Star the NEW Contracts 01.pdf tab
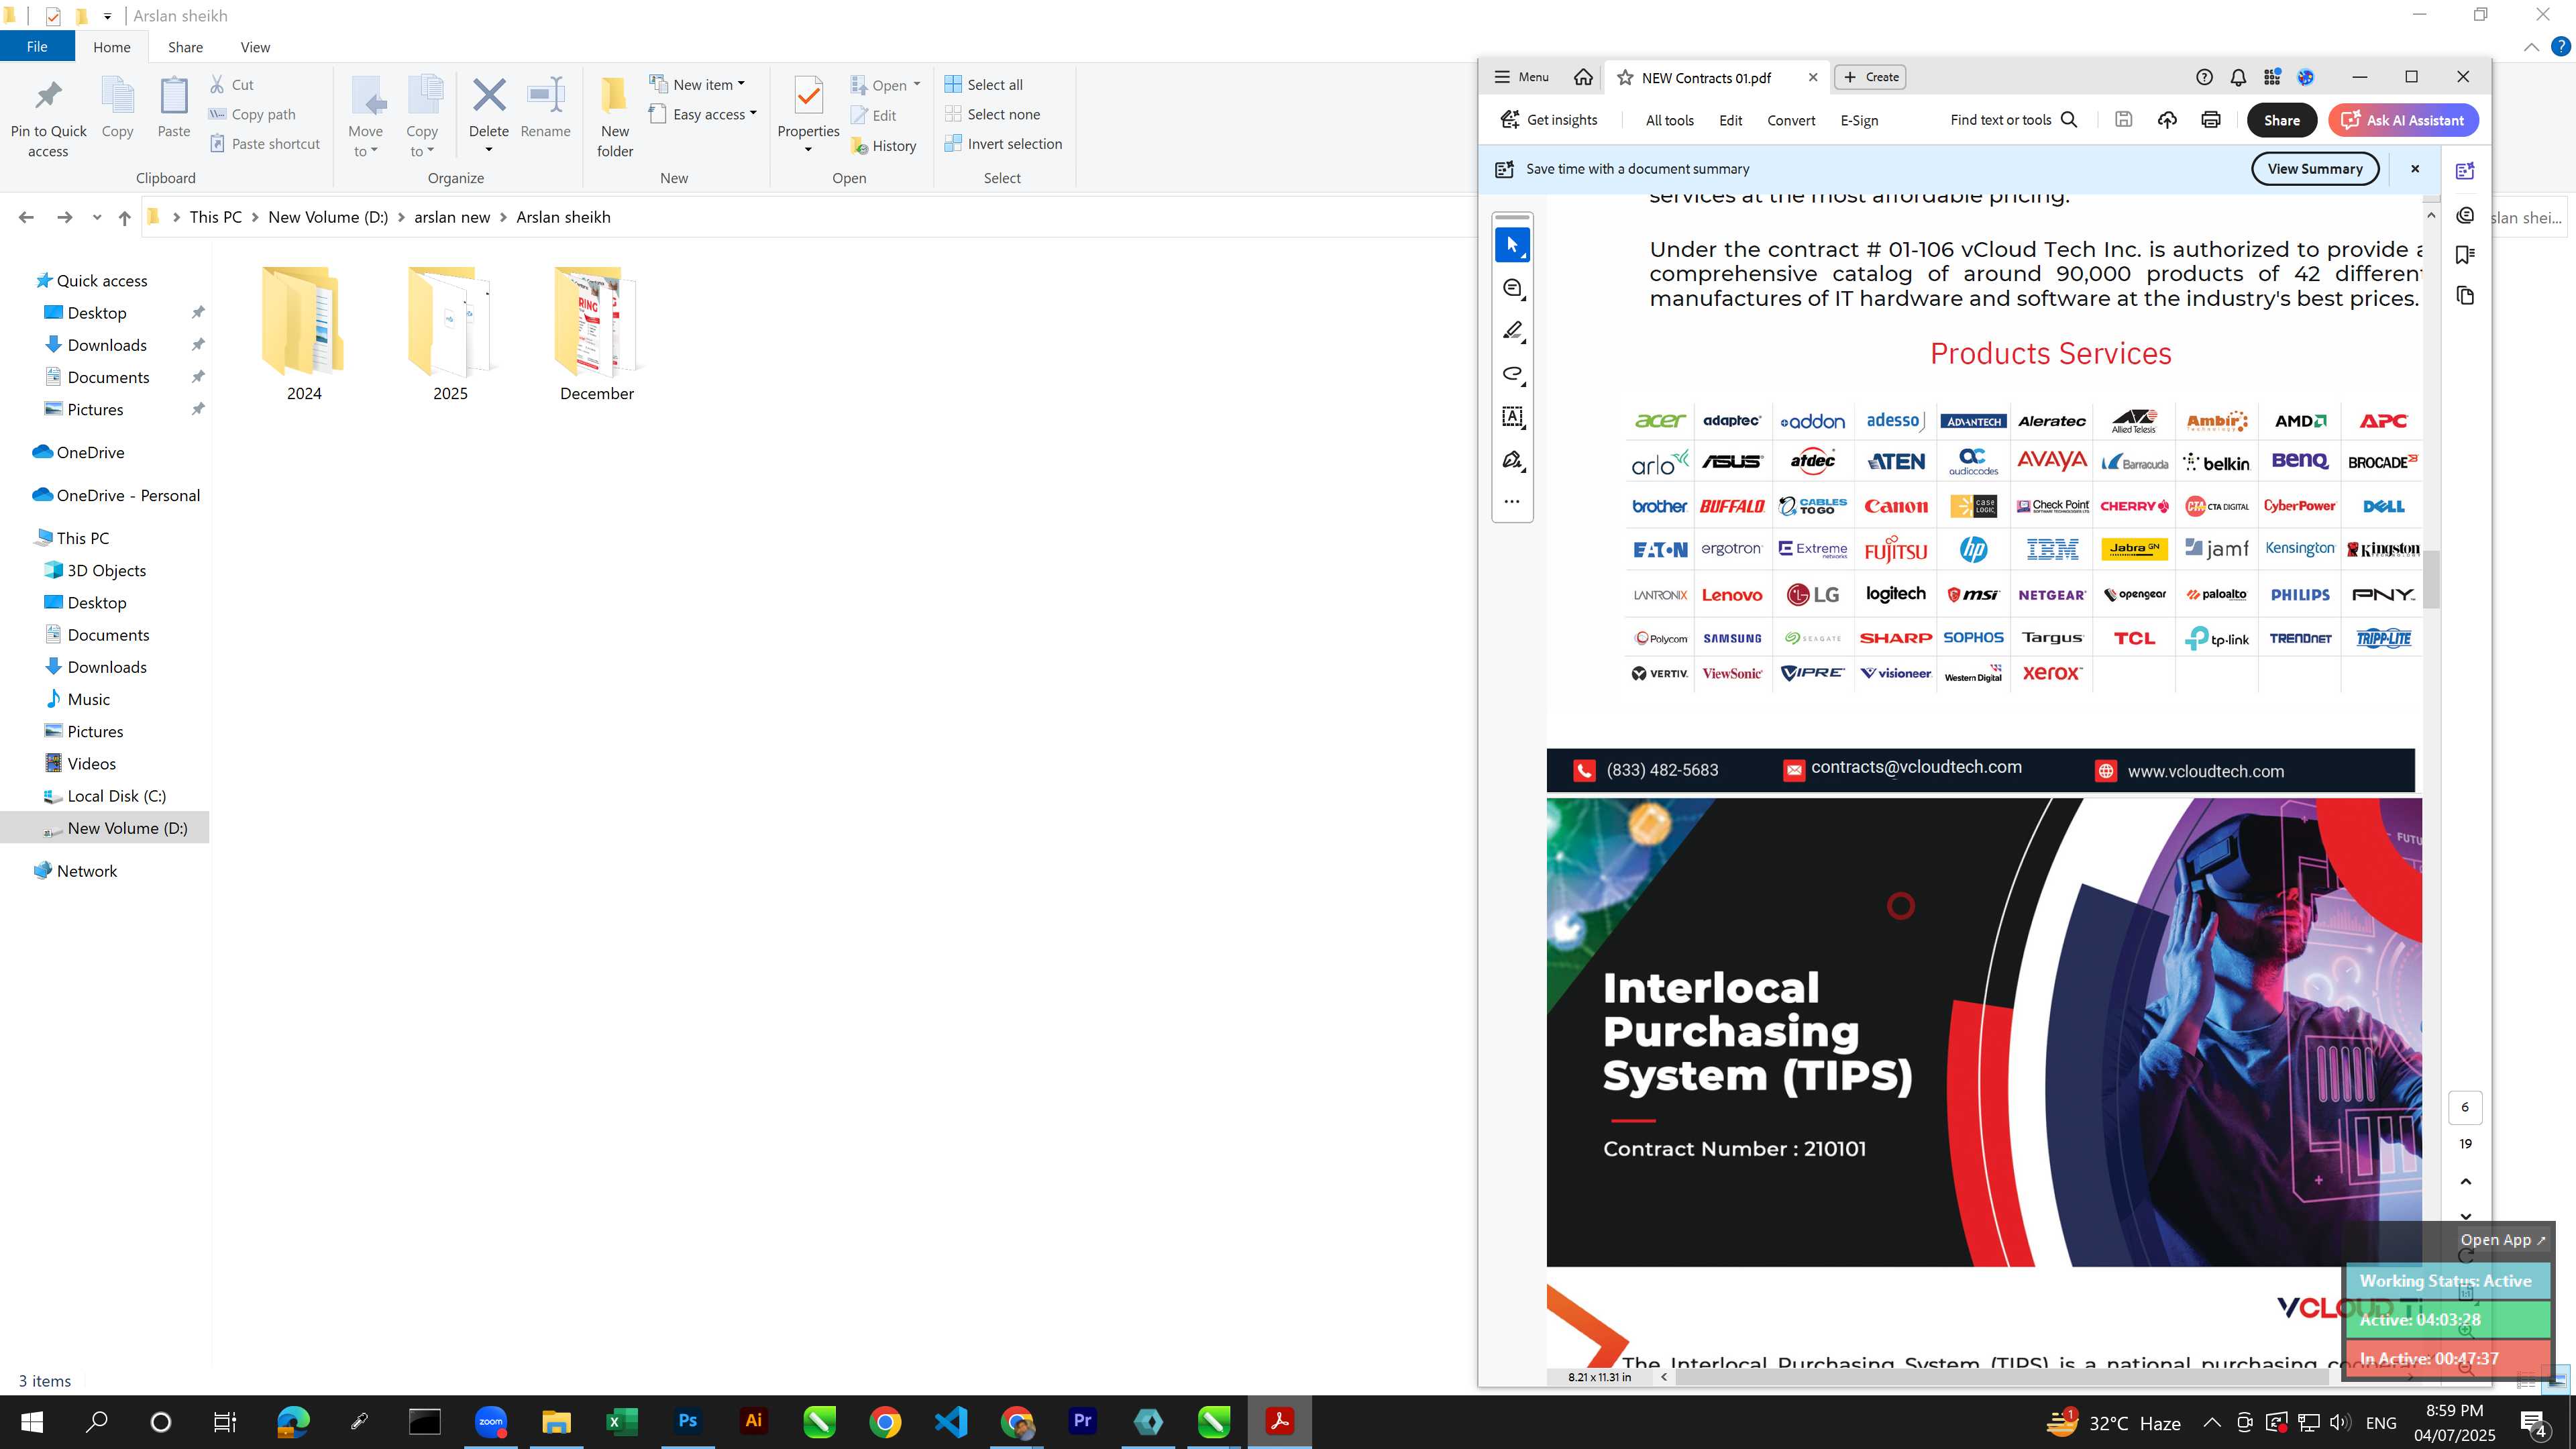This screenshot has width=2576, height=1449. (x=1625, y=77)
